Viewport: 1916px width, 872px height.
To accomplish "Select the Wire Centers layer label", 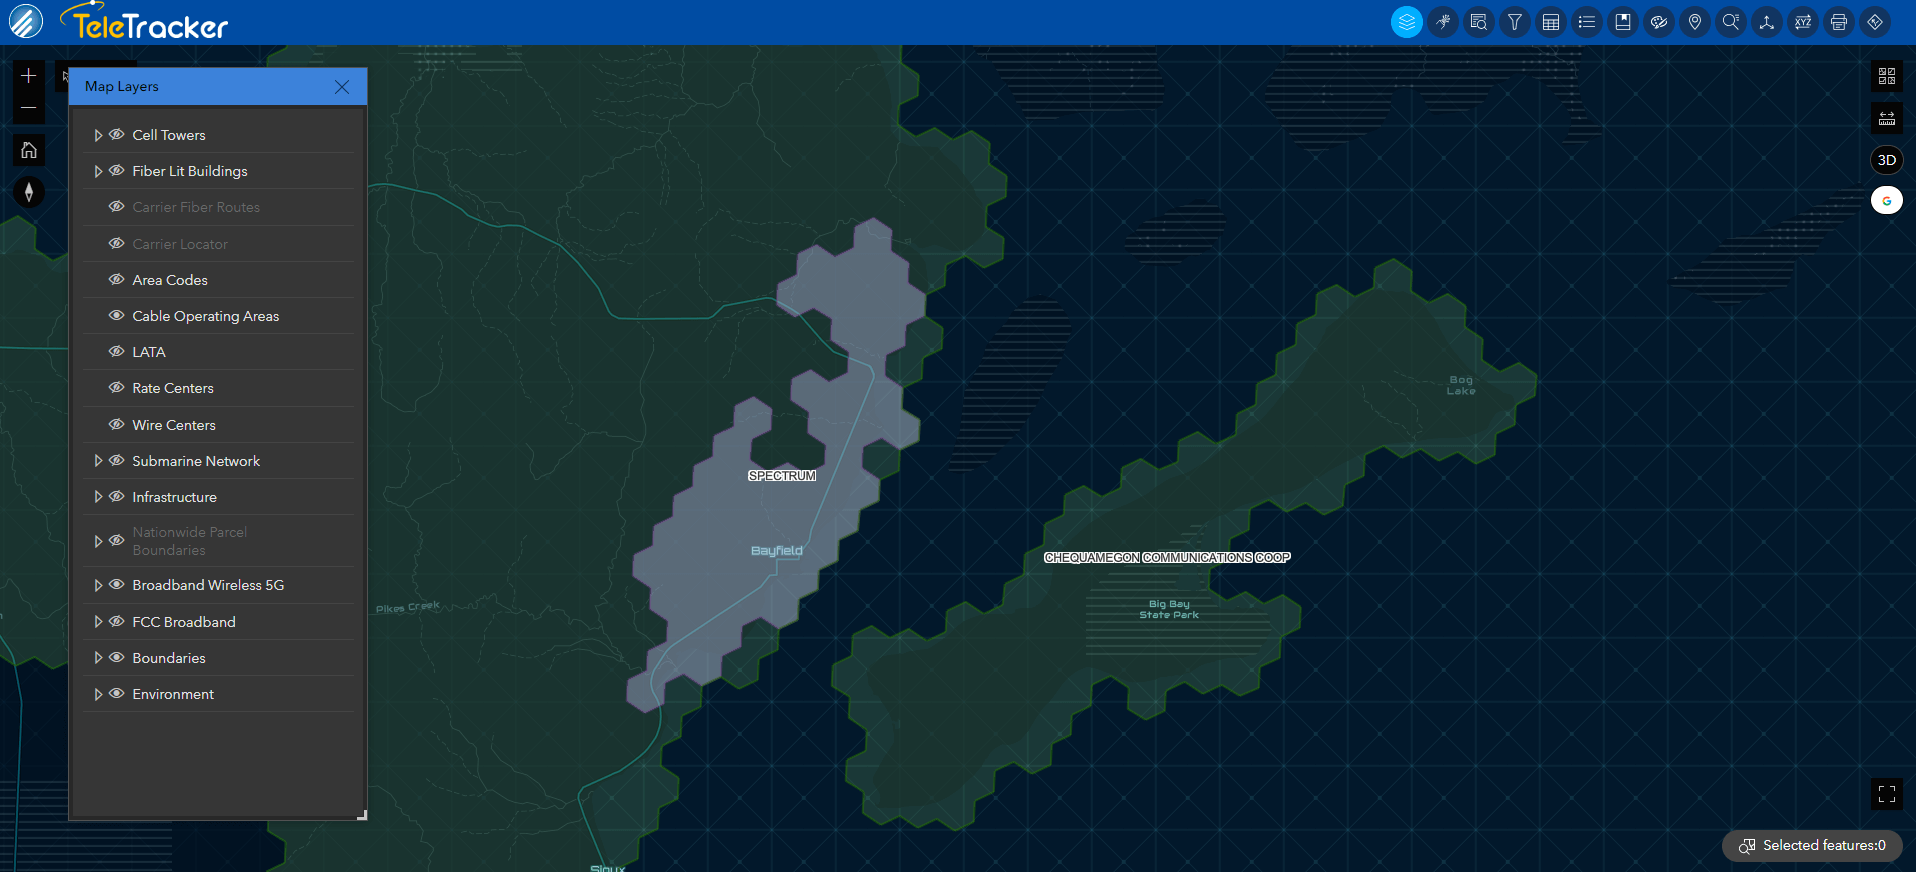I will point(174,425).
